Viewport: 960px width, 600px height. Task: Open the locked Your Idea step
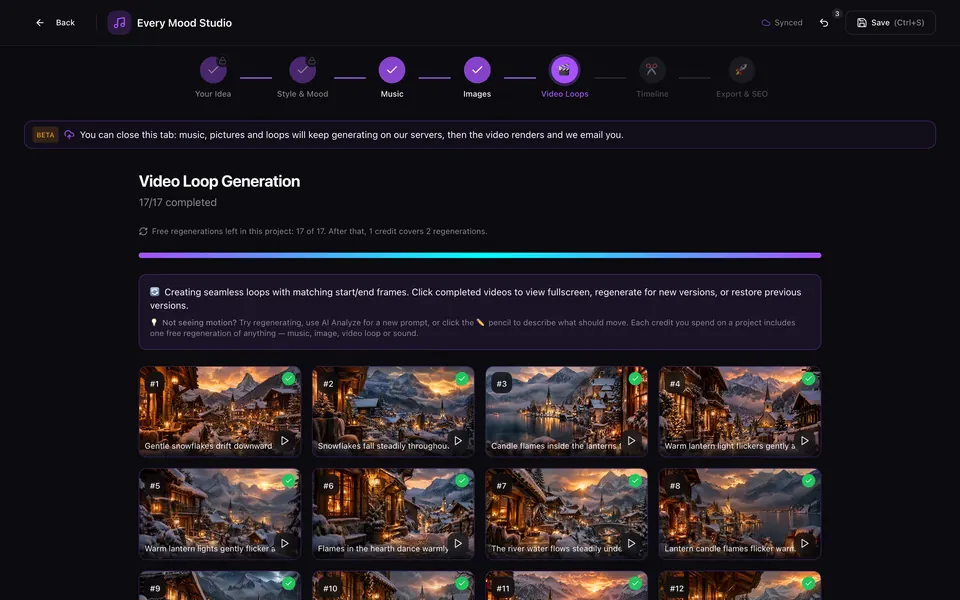(213, 70)
